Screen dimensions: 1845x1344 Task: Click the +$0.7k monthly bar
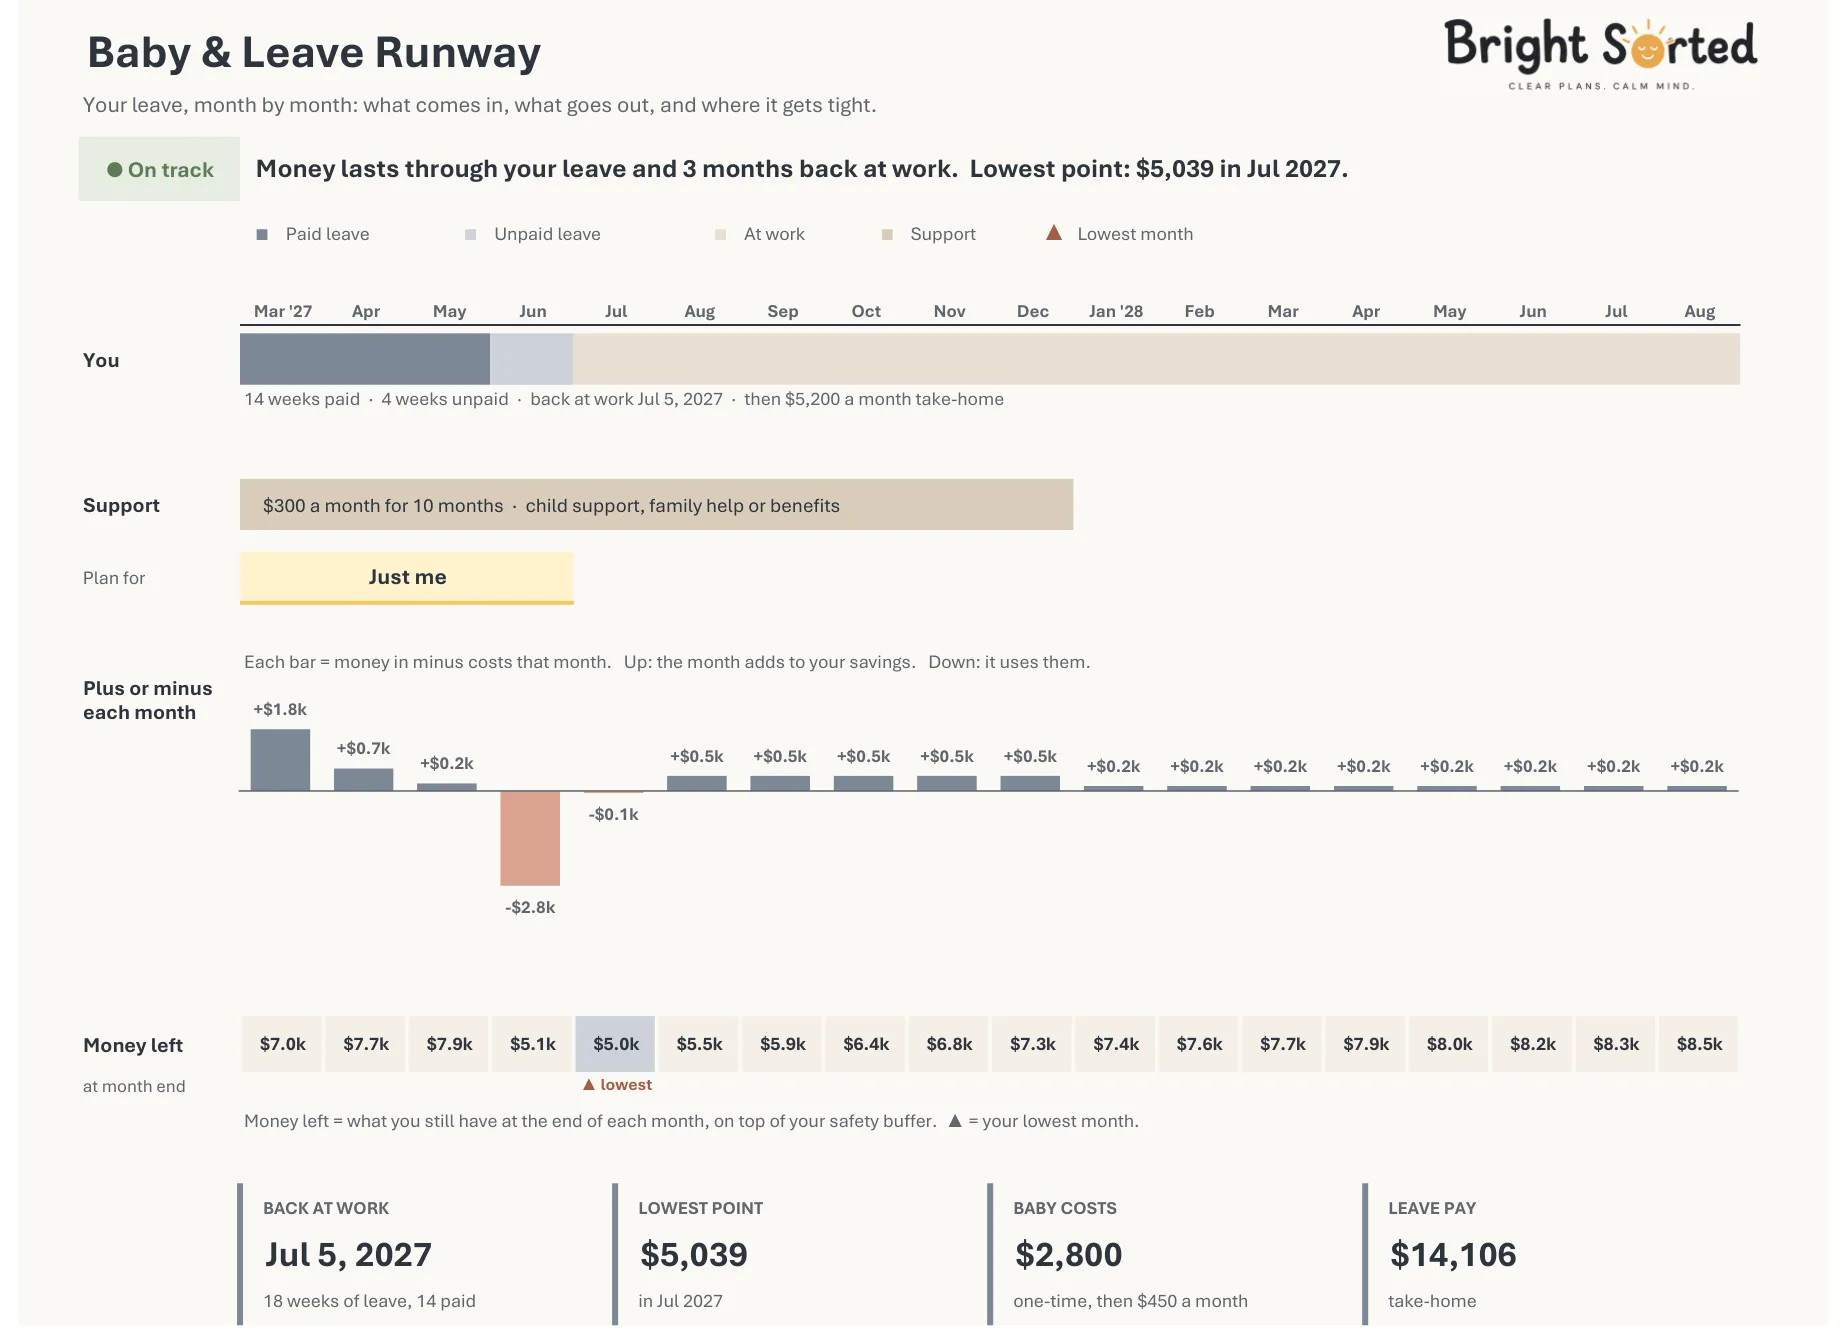tap(363, 779)
